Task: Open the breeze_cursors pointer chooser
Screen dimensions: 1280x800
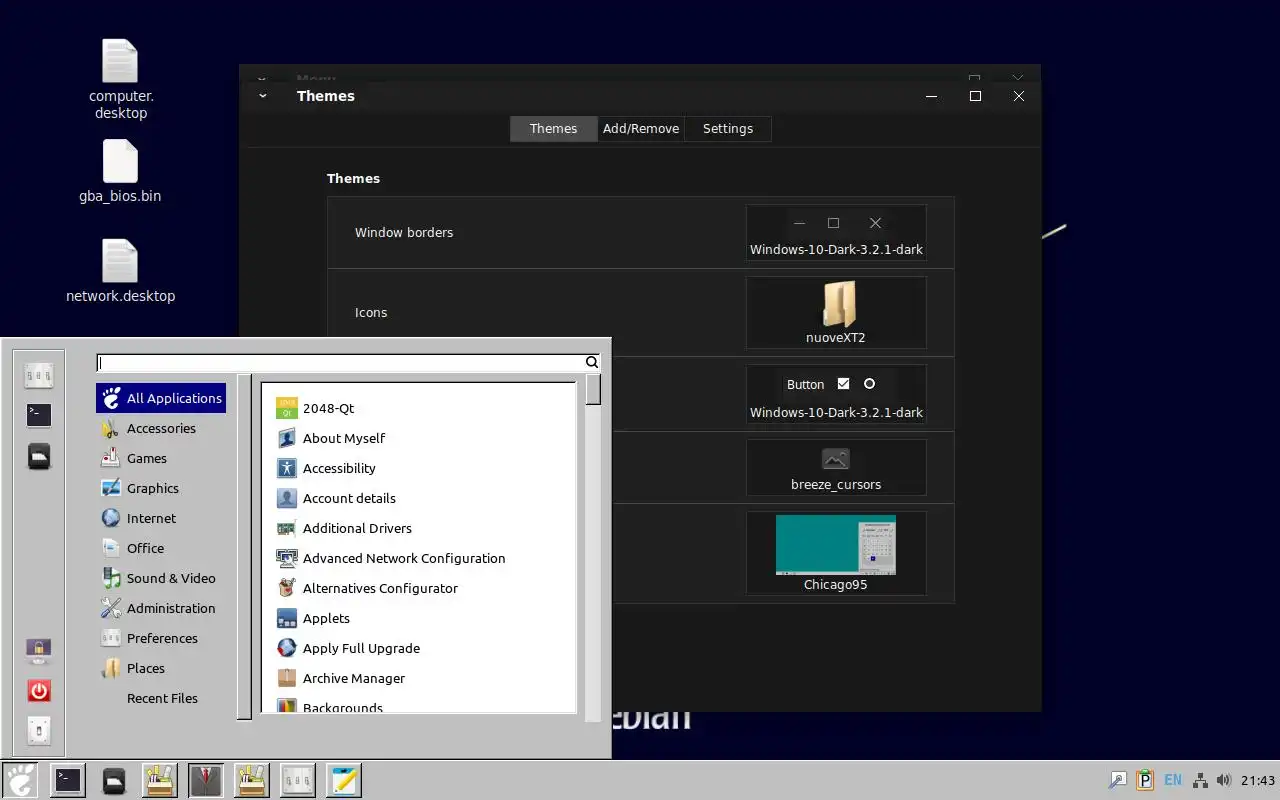Action: pyautogui.click(x=836, y=468)
